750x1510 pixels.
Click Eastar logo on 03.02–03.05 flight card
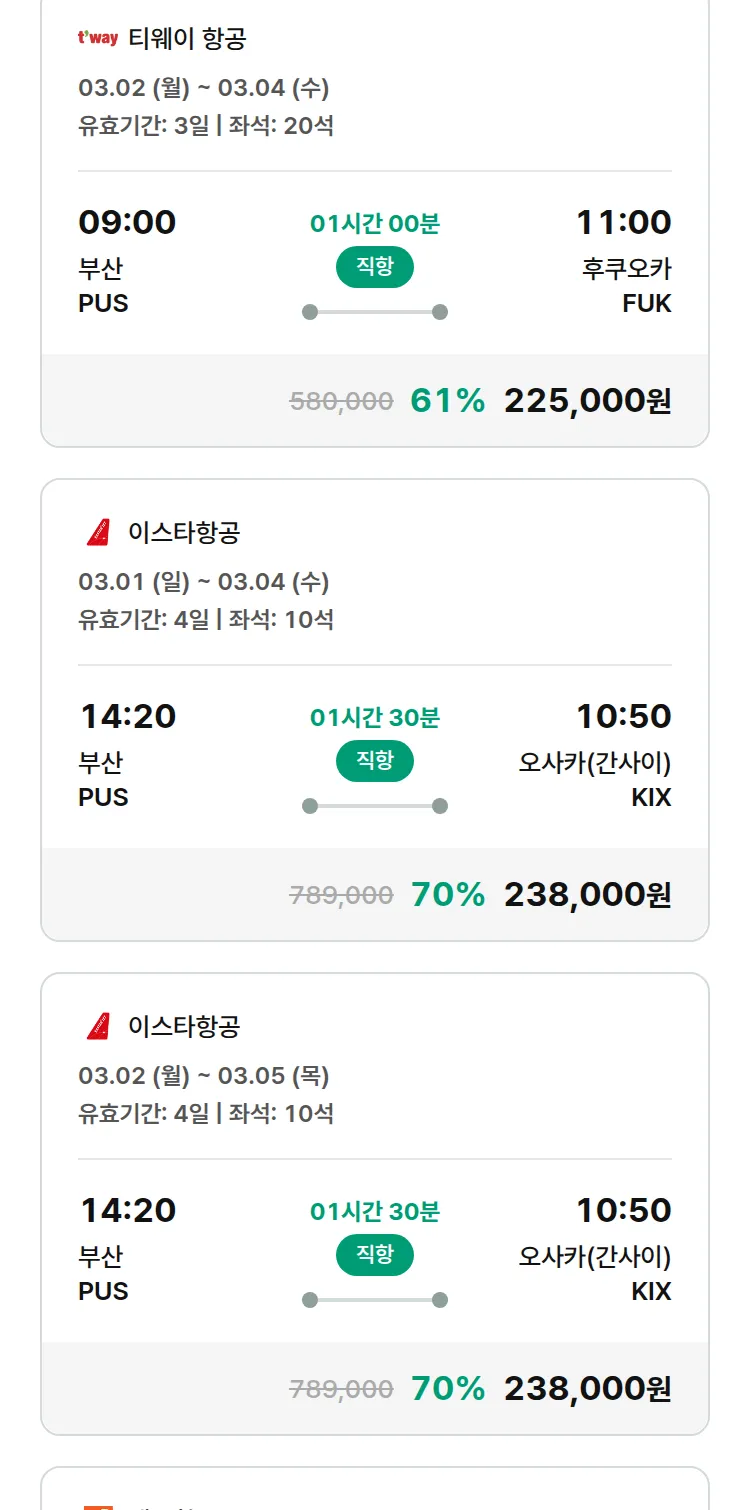[98, 1027]
